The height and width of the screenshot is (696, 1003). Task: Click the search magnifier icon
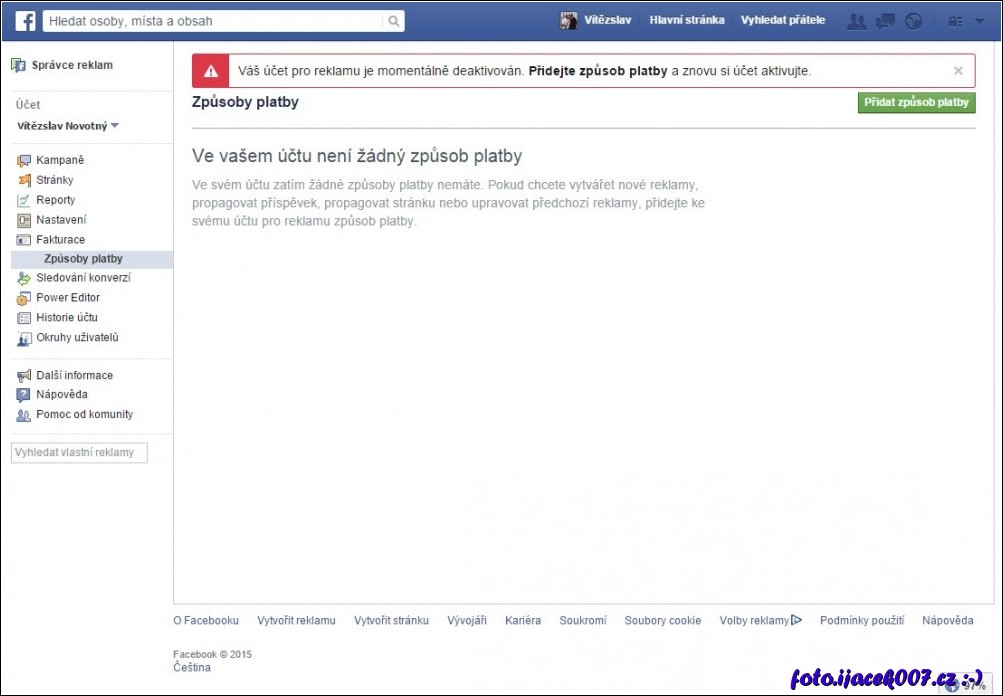tap(394, 21)
